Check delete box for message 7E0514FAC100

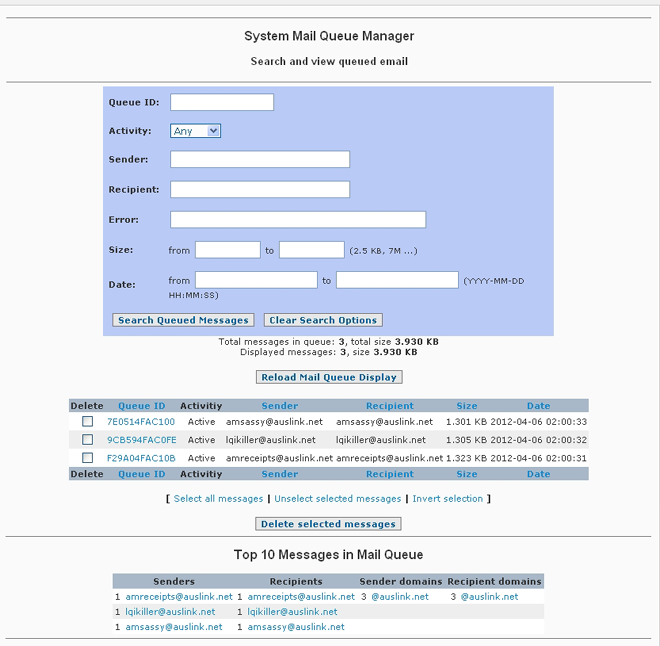pos(88,421)
